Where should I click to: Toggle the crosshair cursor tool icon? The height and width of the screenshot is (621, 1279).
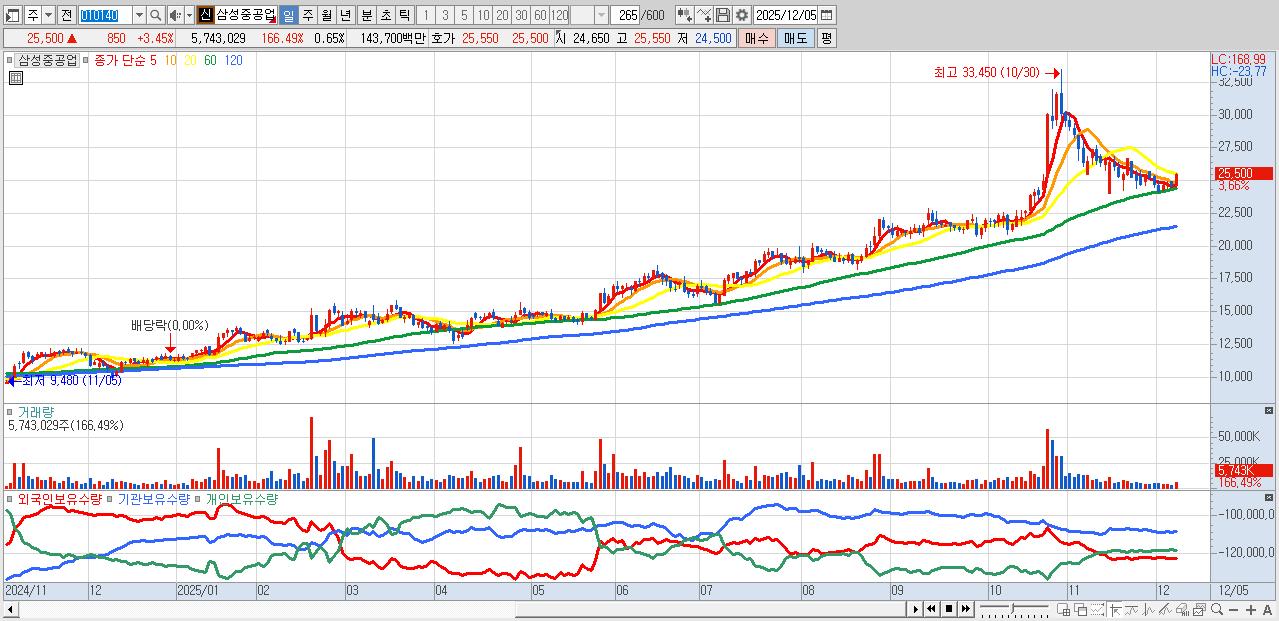pyautogui.click(x=1115, y=609)
